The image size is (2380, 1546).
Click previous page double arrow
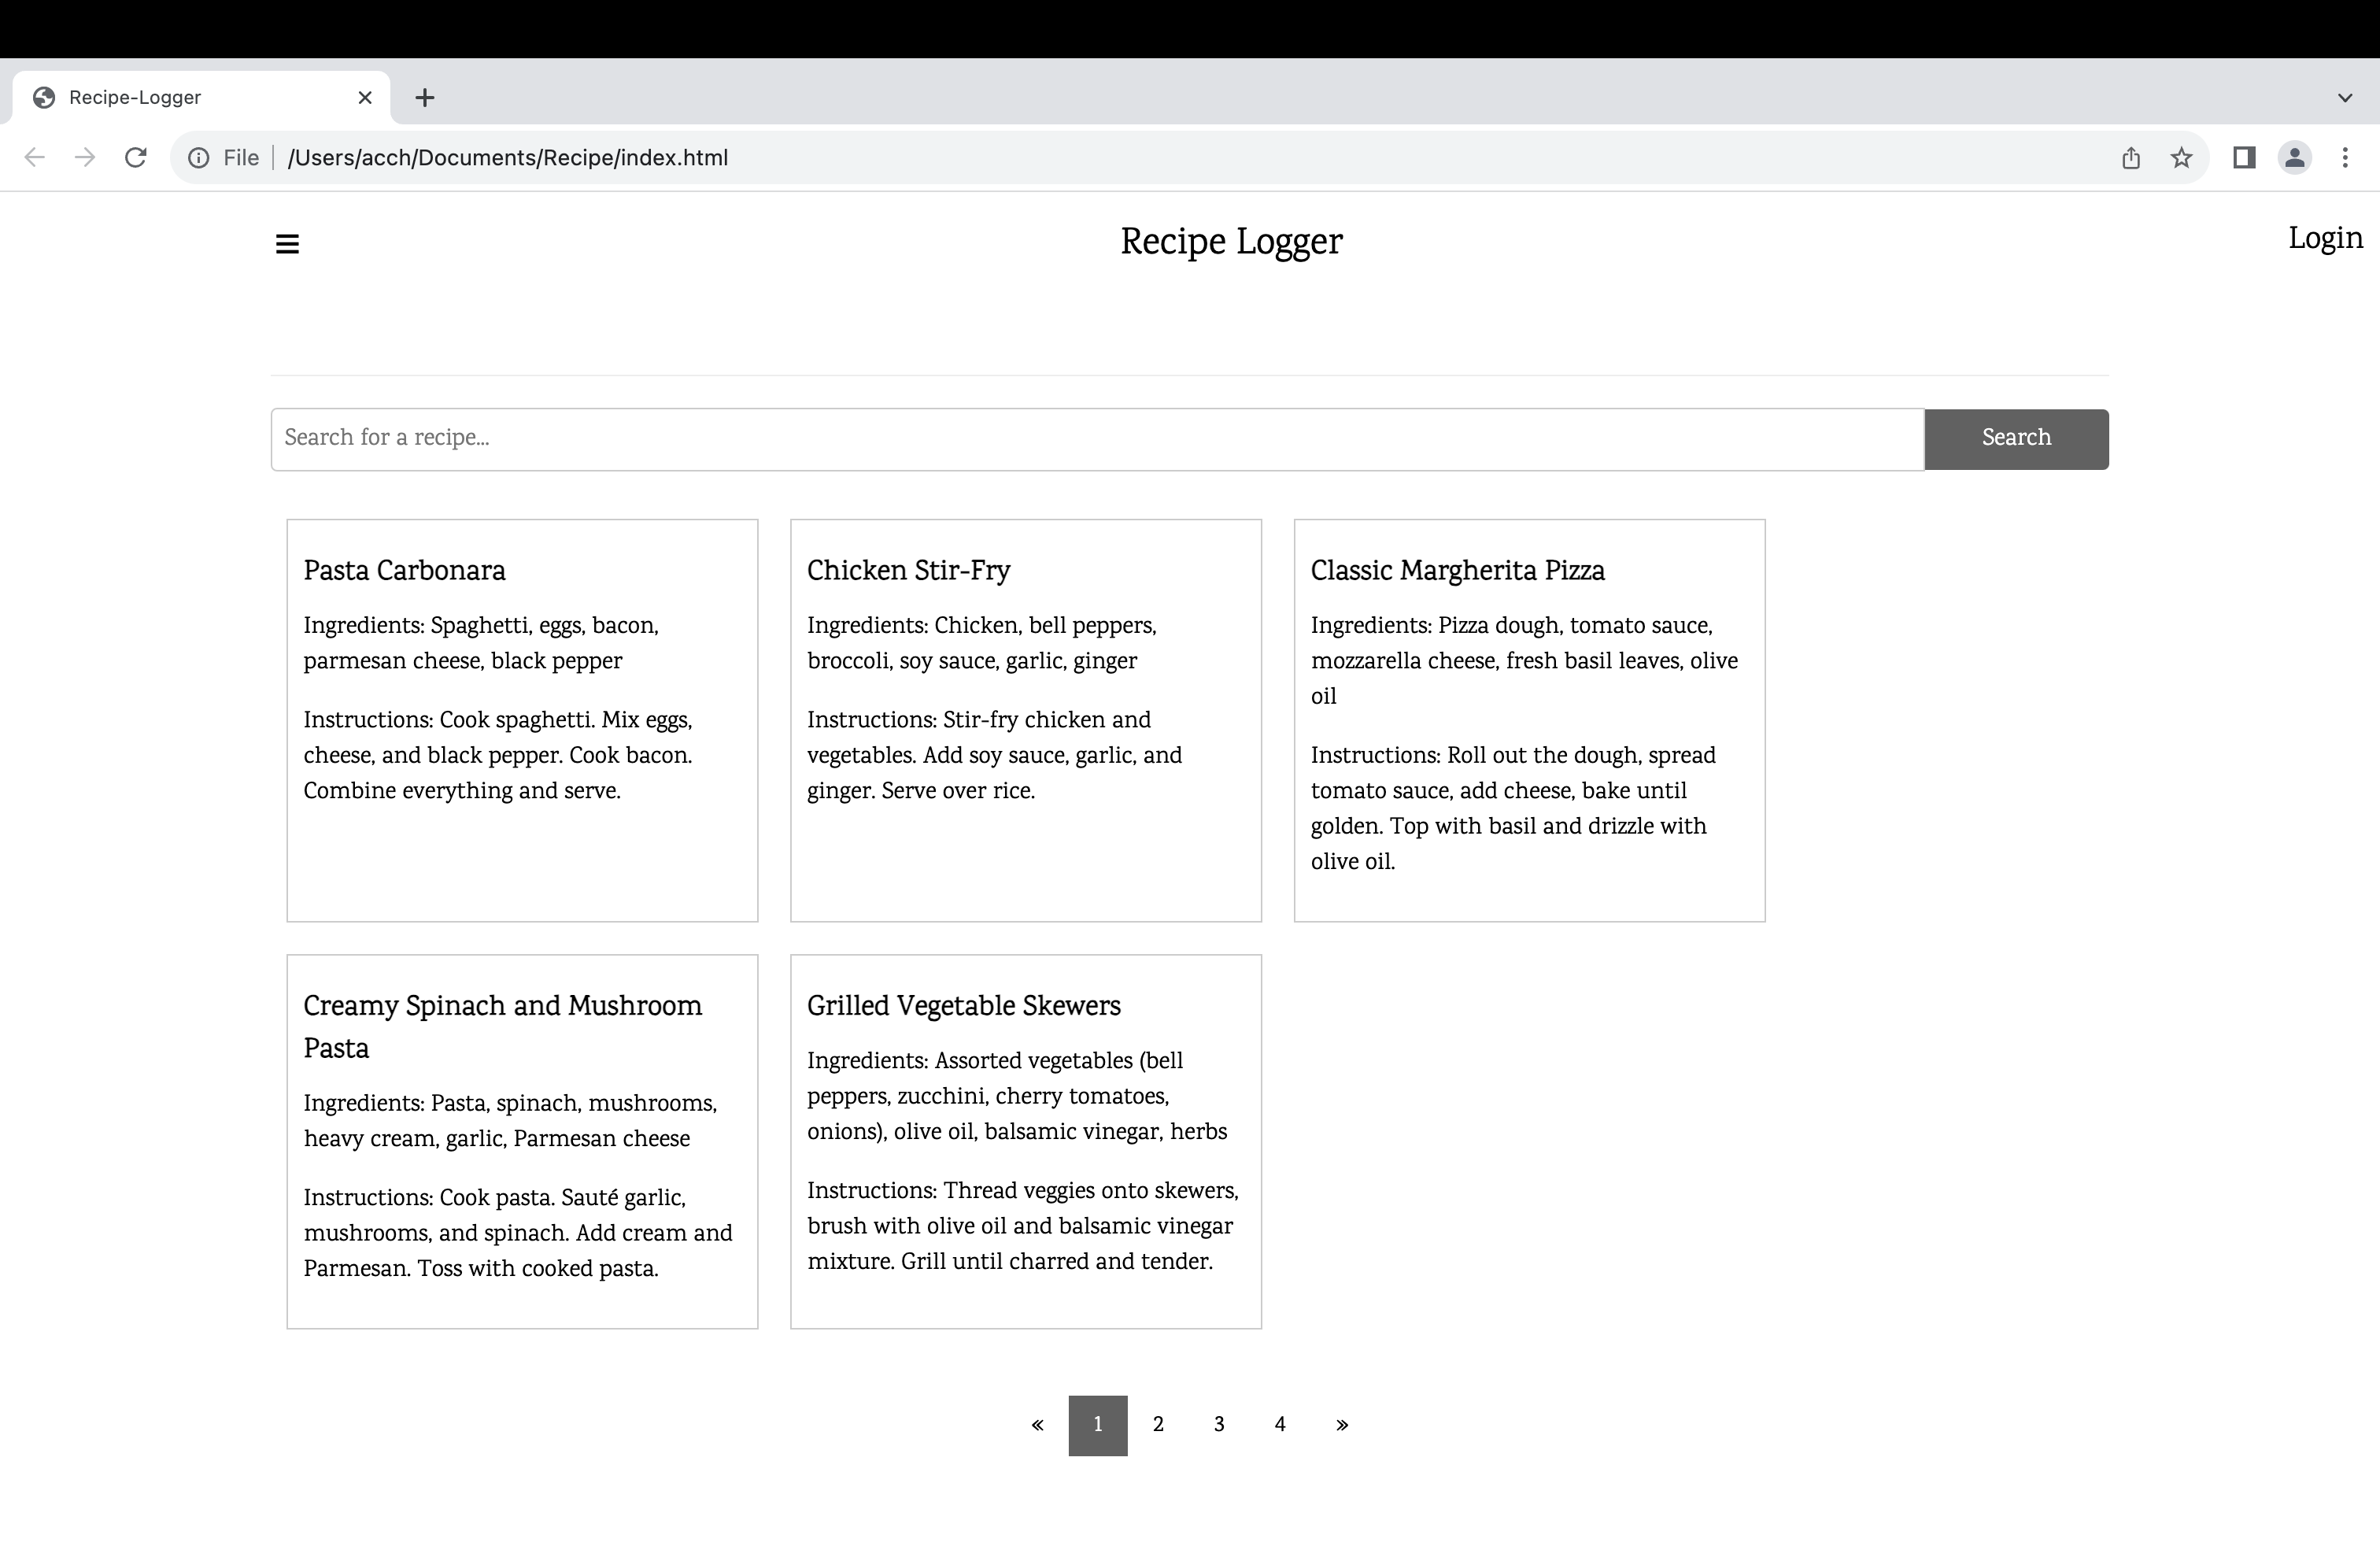[x=1037, y=1424]
